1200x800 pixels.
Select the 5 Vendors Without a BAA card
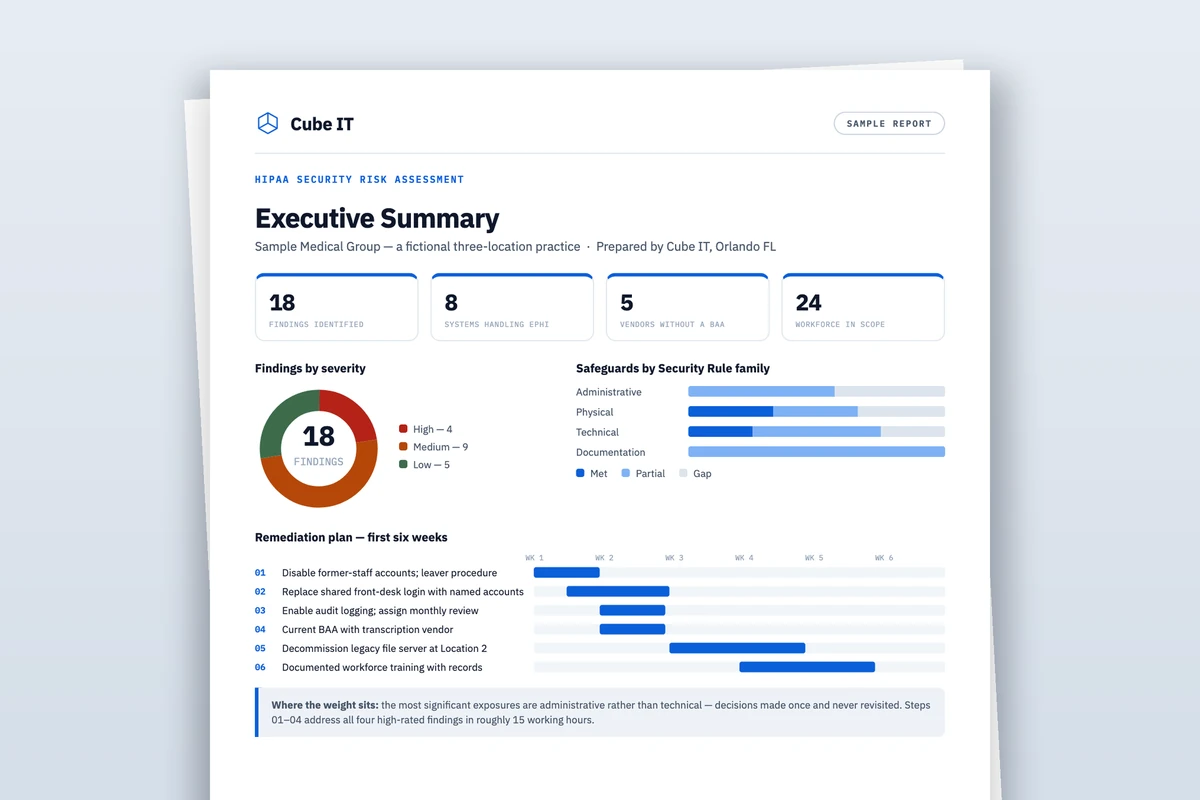coord(688,307)
